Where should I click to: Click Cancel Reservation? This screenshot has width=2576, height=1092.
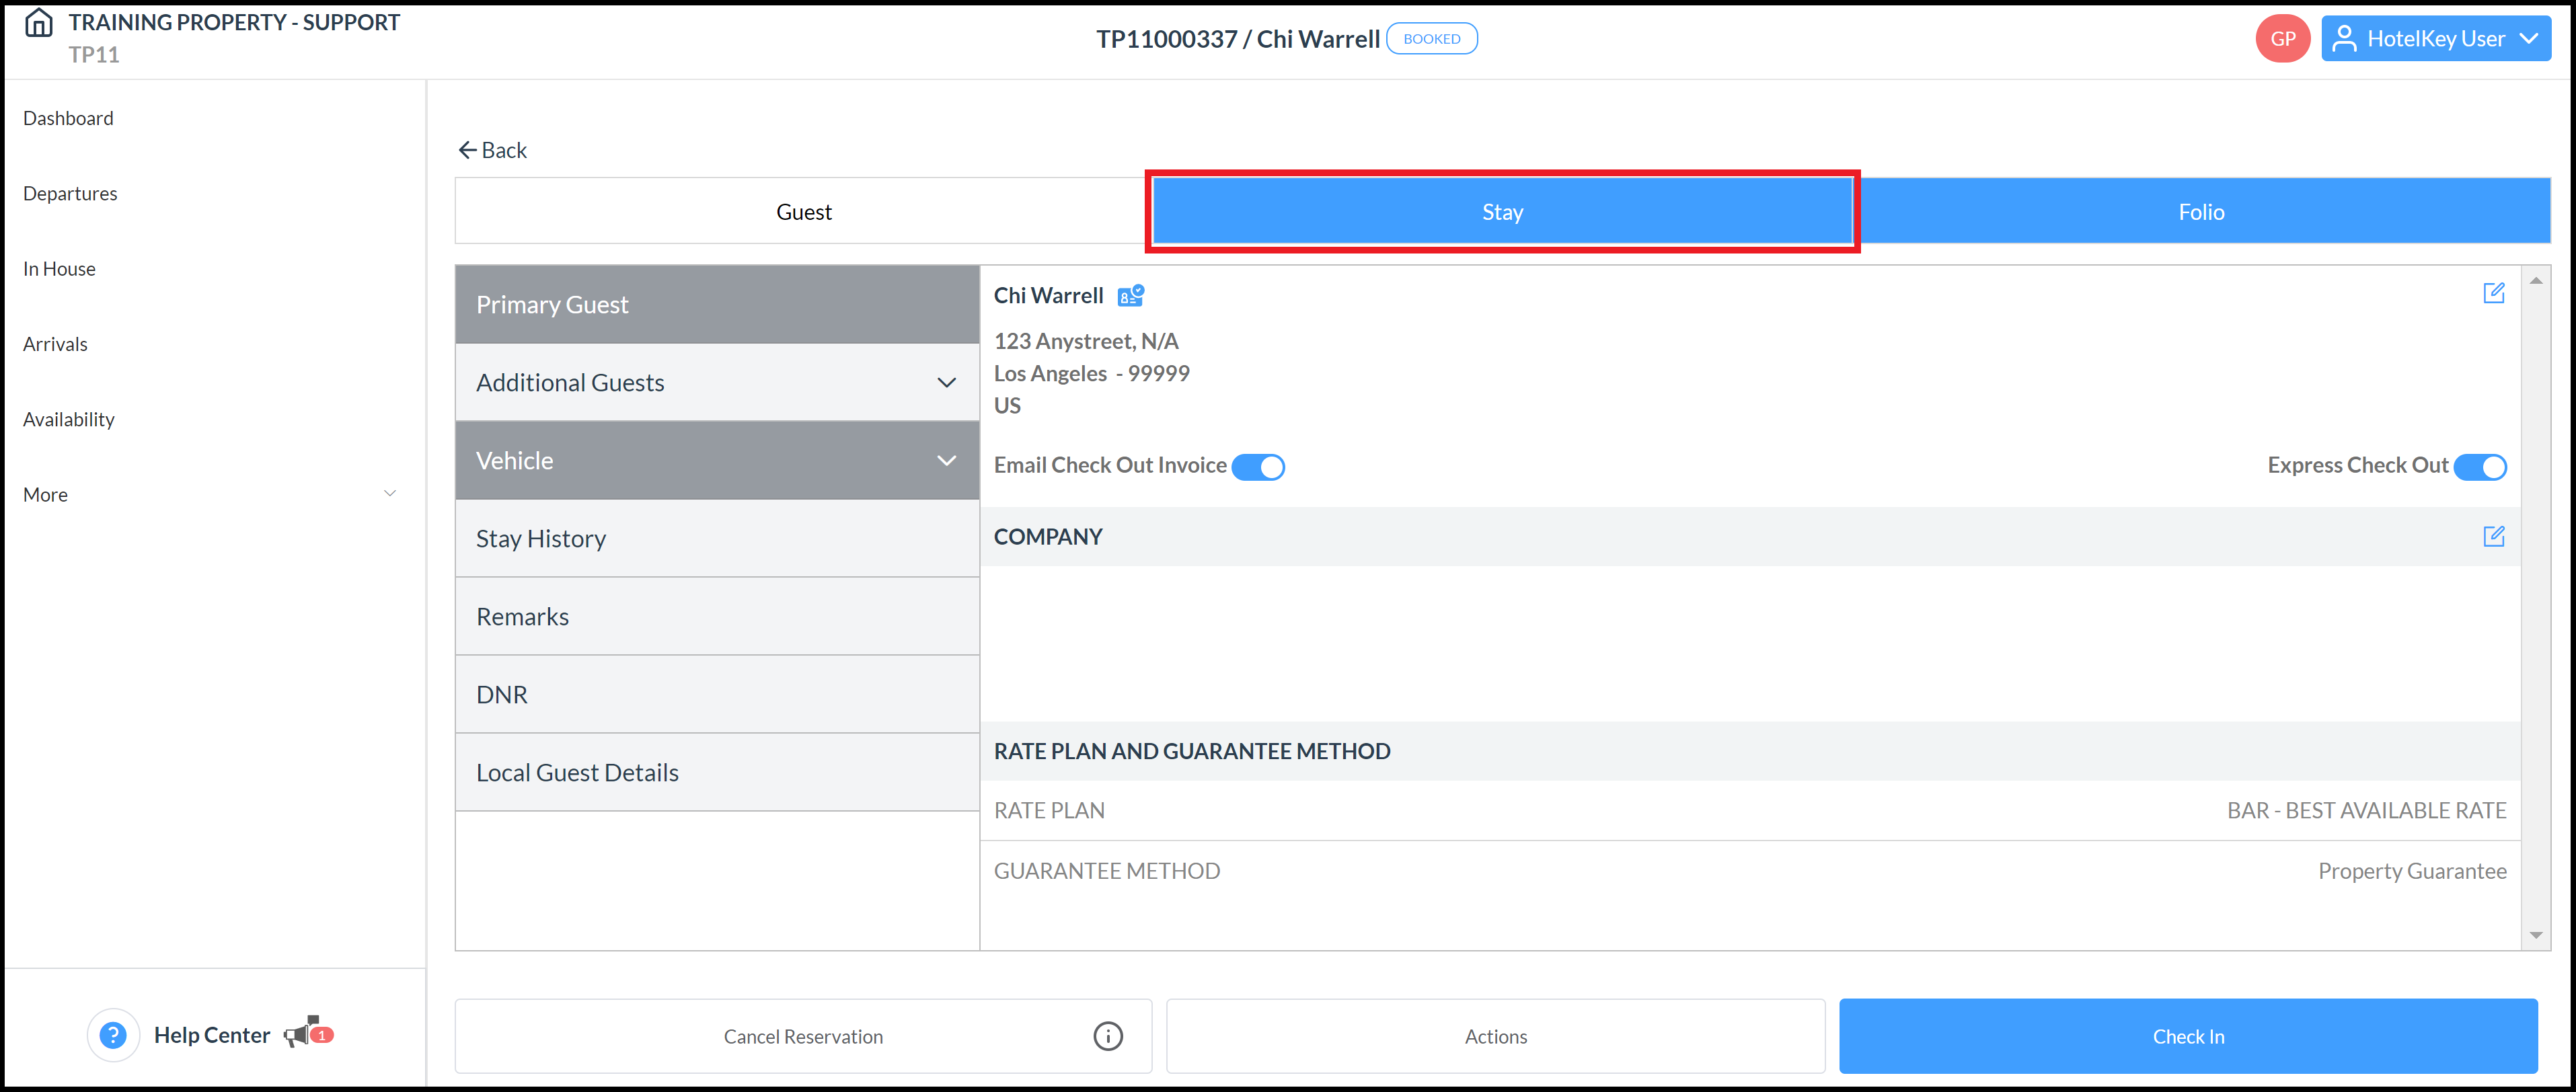point(802,1036)
